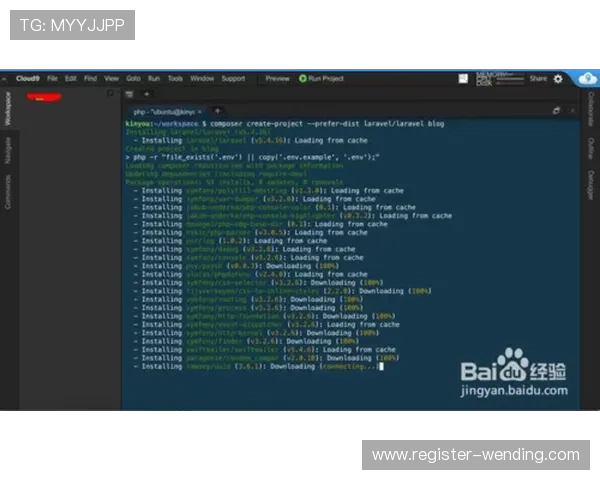Open the settings gear icon
600x480 pixels.
tap(558, 78)
